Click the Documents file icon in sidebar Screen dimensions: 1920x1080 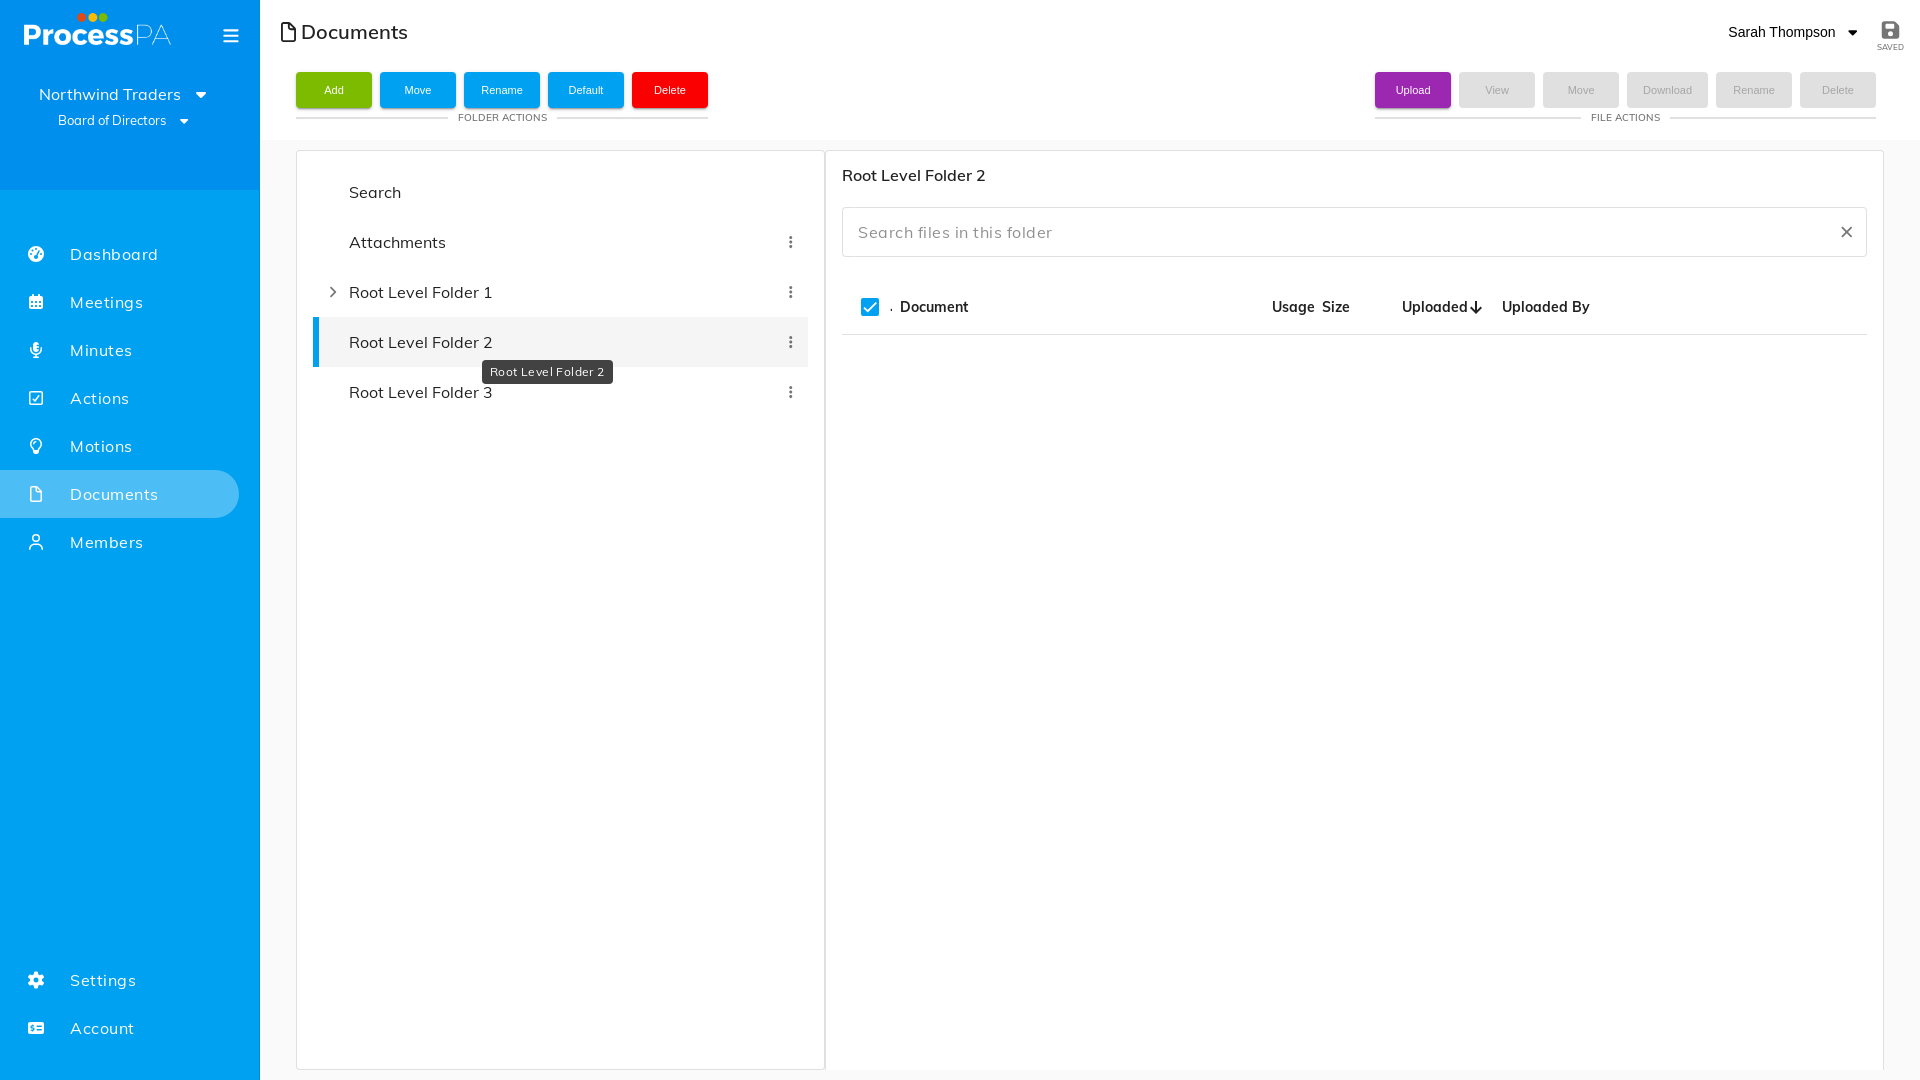36,494
